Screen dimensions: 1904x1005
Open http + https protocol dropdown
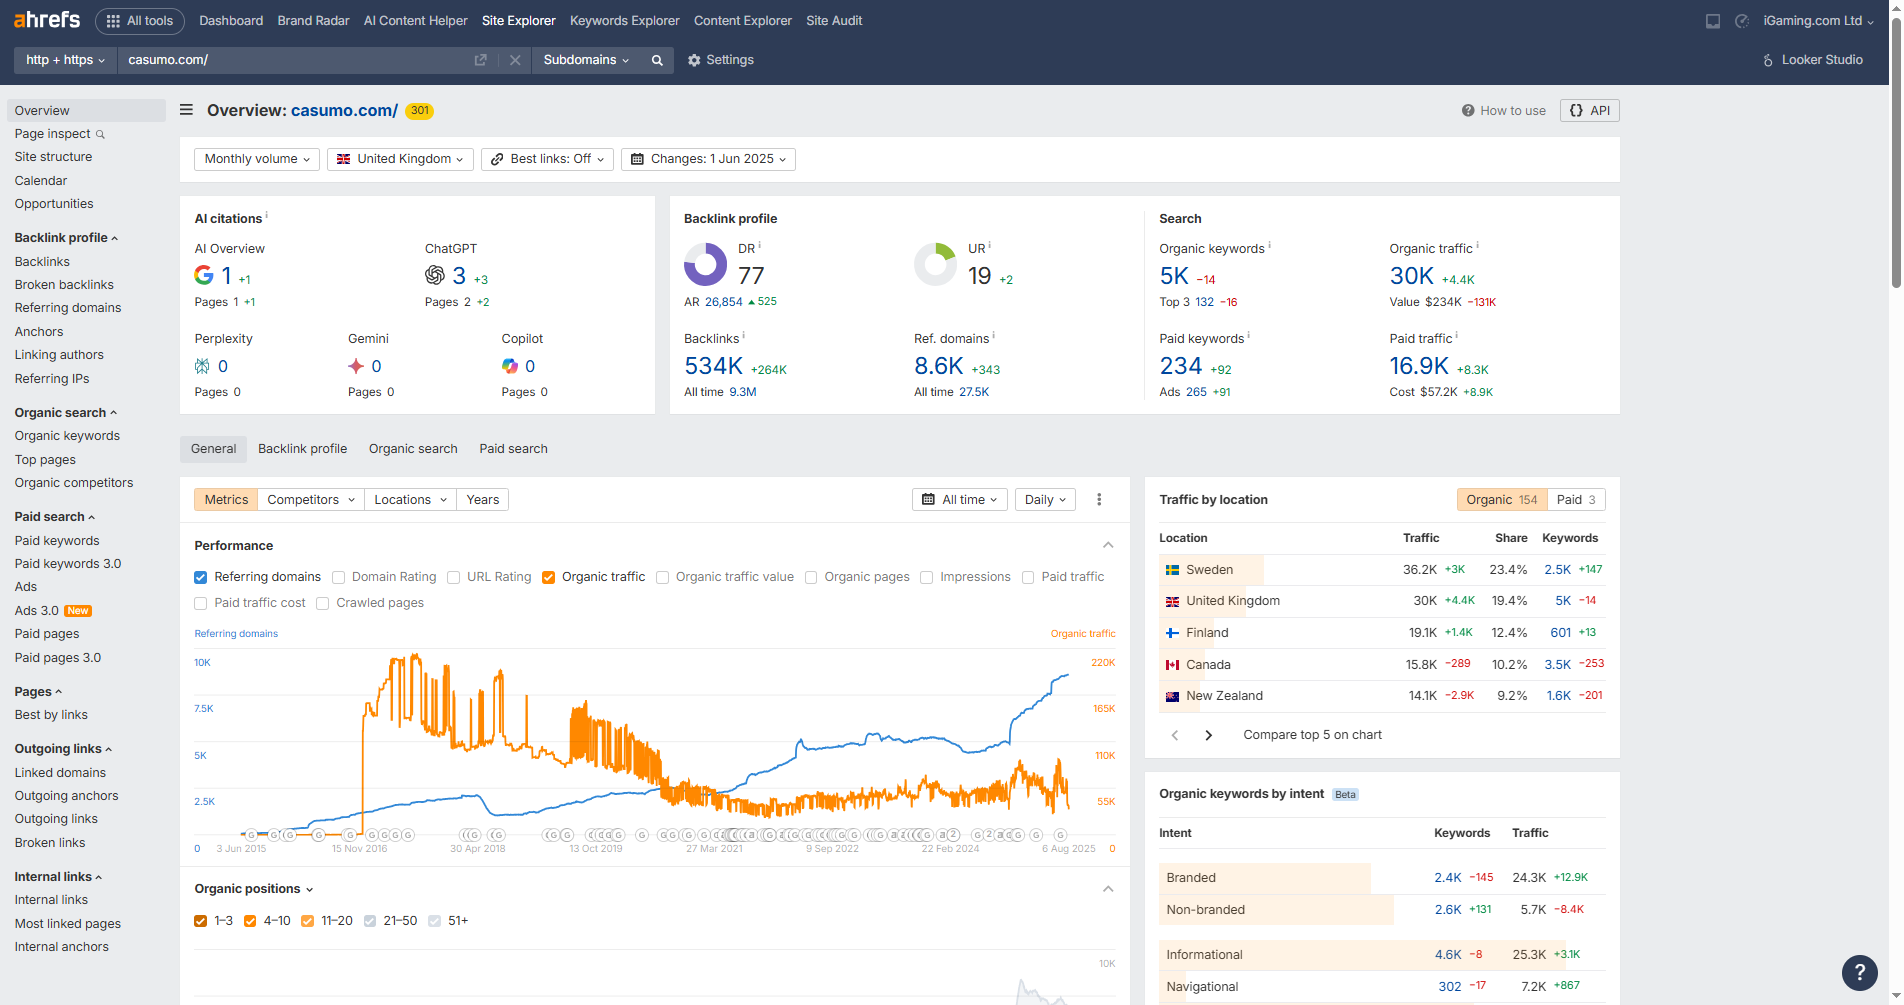point(65,60)
